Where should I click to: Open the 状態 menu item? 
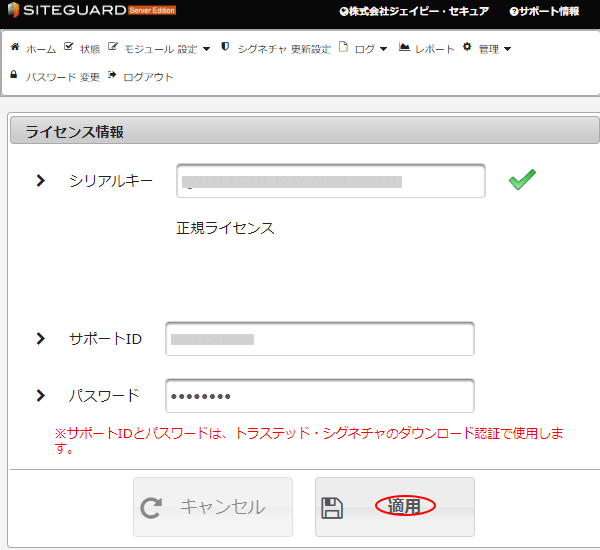point(90,49)
